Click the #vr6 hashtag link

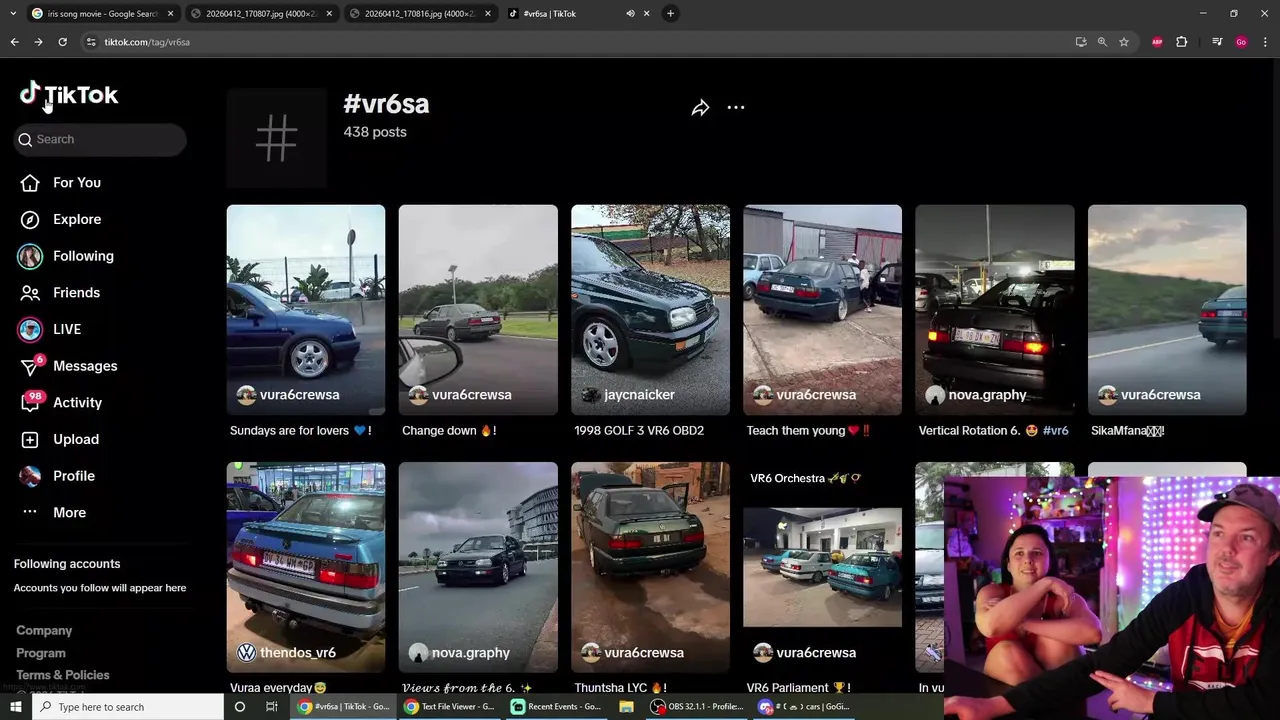coord(1056,431)
